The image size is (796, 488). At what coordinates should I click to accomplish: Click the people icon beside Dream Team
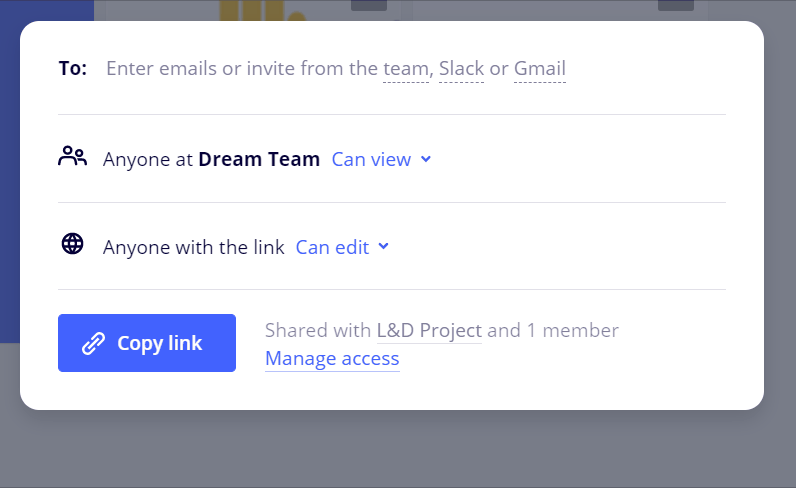73,157
